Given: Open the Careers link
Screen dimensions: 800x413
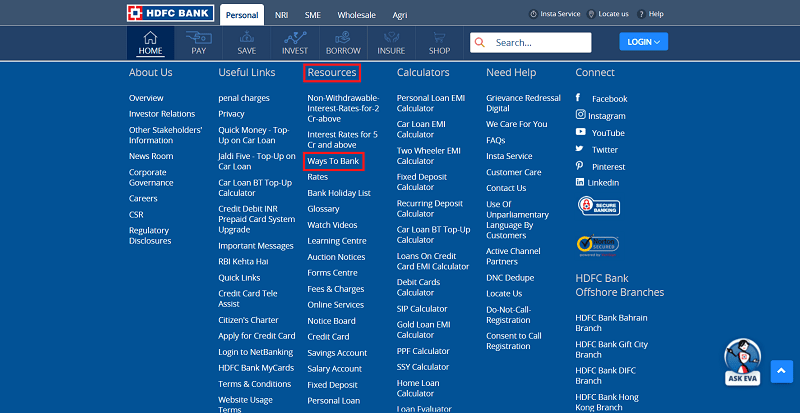Looking at the screenshot, I should tap(143, 199).
